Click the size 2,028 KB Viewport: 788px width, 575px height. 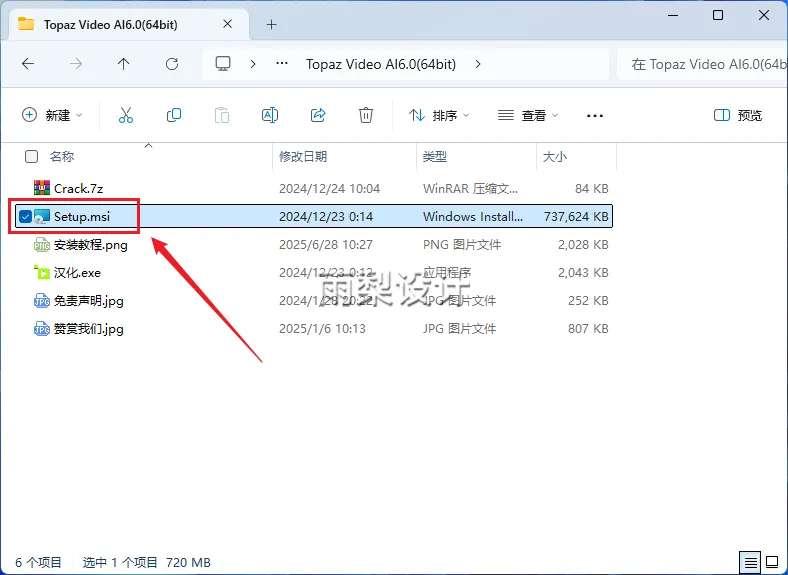click(x=583, y=245)
